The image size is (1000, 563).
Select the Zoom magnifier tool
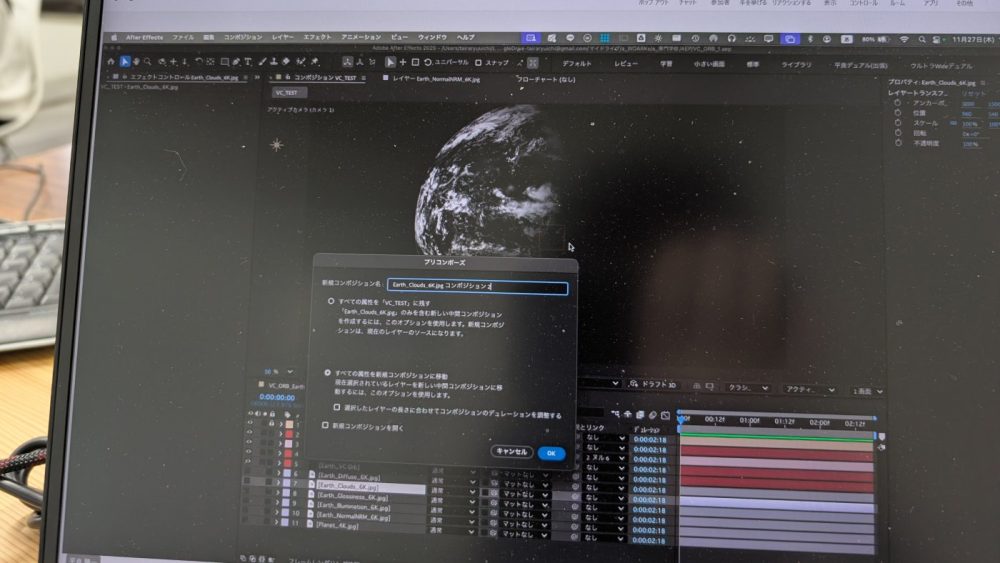click(149, 61)
